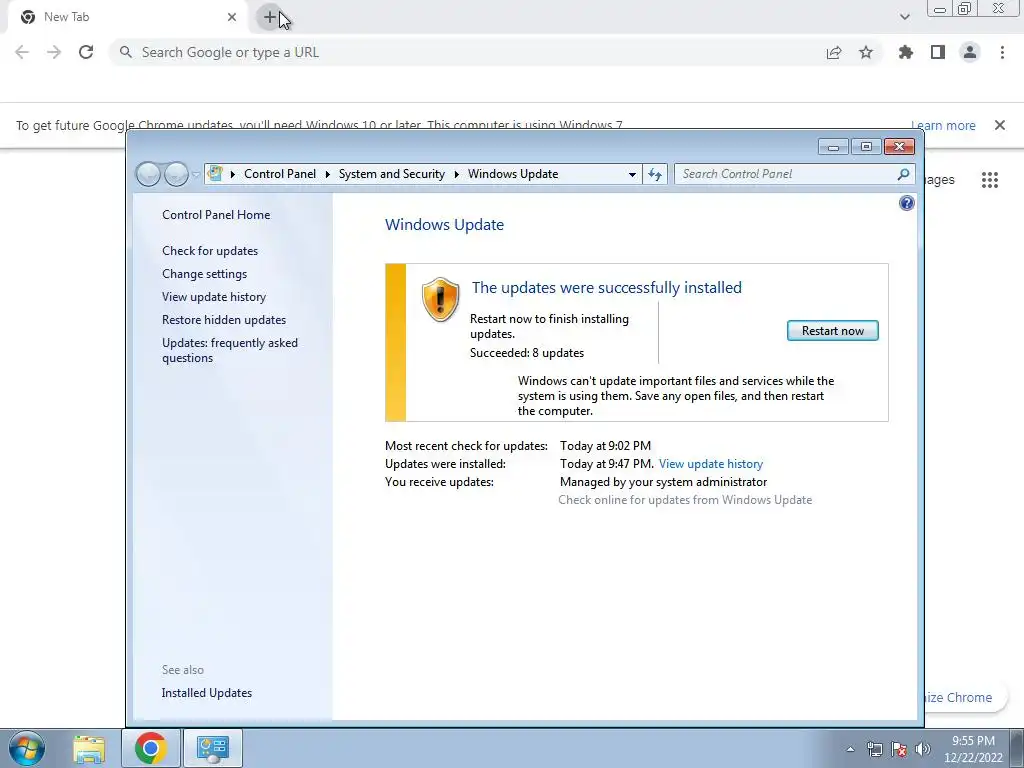Select System and Security breadcrumb
Image resolution: width=1024 pixels, height=768 pixels.
pyautogui.click(x=391, y=174)
